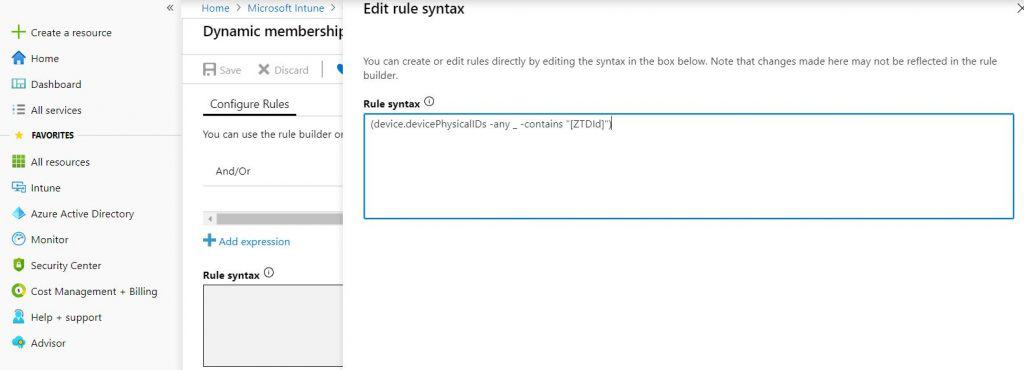1024x370 pixels.
Task: Click Home breadcrumb link
Action: click(x=216, y=8)
